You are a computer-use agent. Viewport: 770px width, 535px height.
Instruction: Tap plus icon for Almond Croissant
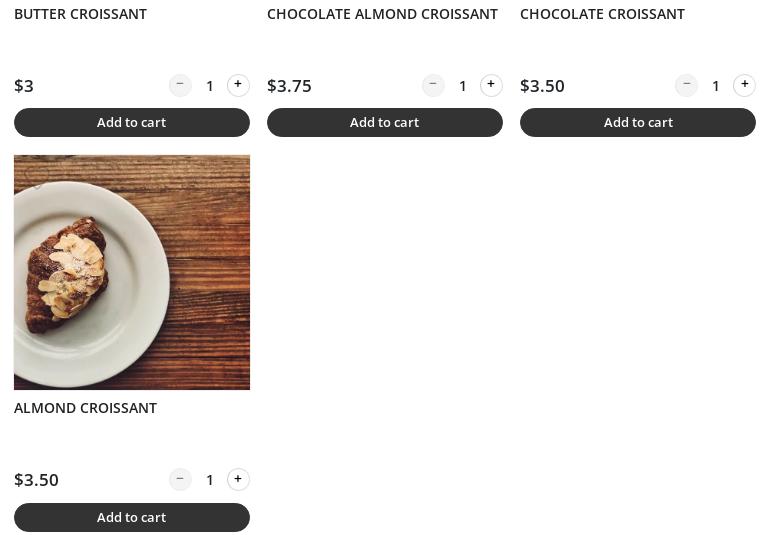(x=238, y=479)
